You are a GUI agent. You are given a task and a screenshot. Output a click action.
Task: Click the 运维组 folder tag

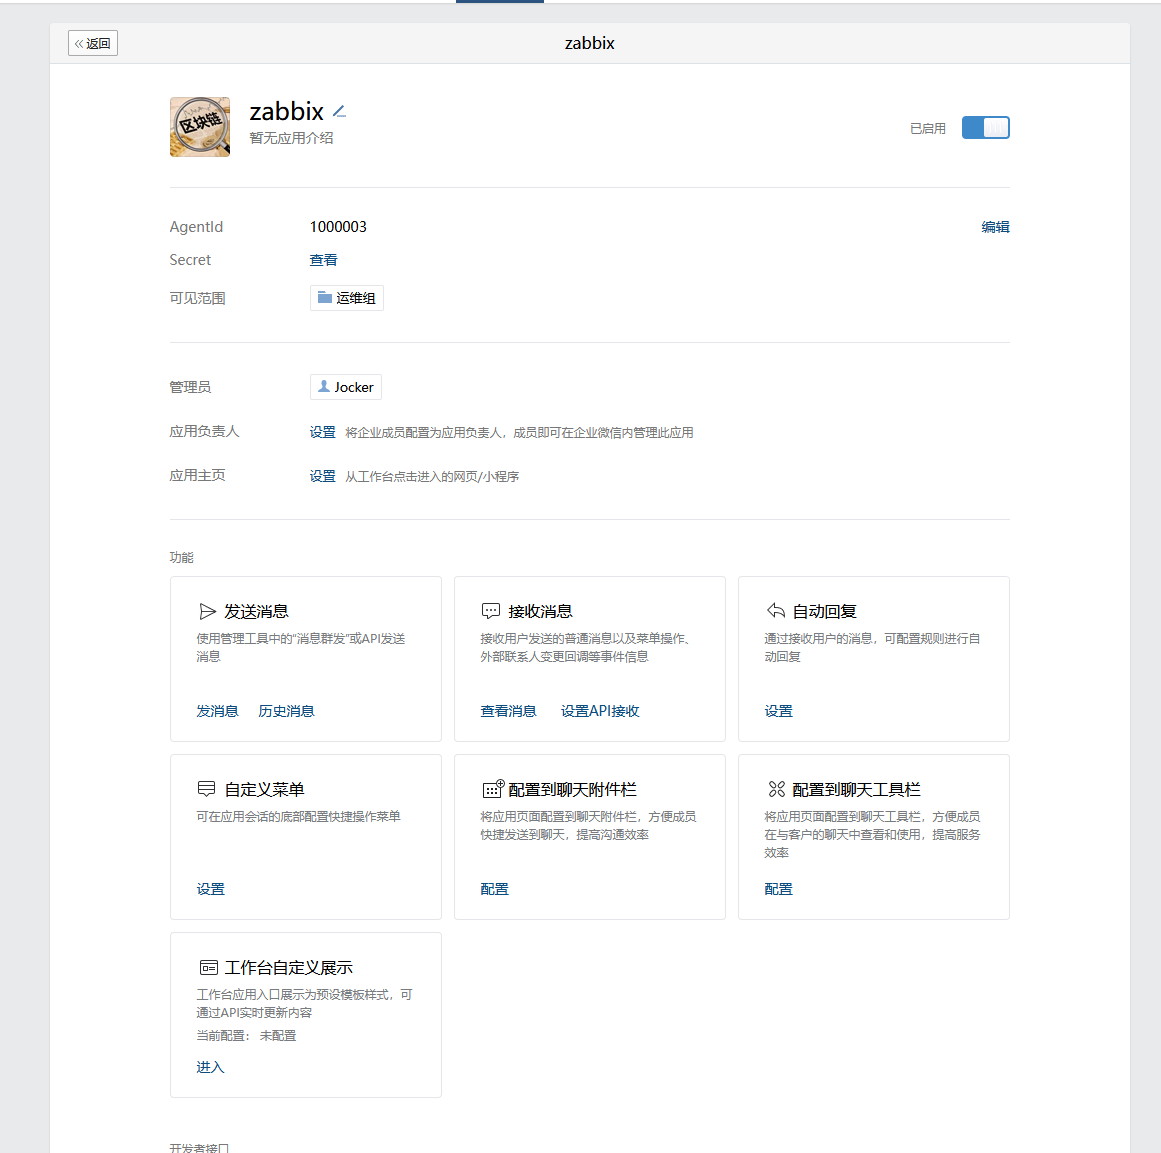[x=347, y=298]
